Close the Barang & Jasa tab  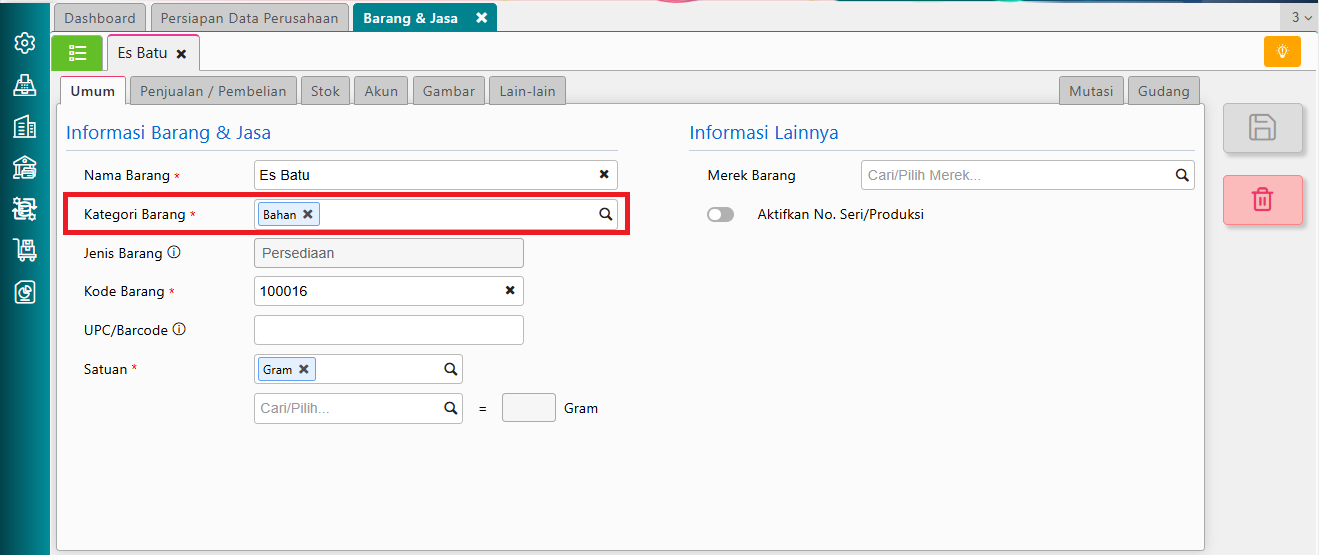(x=481, y=18)
